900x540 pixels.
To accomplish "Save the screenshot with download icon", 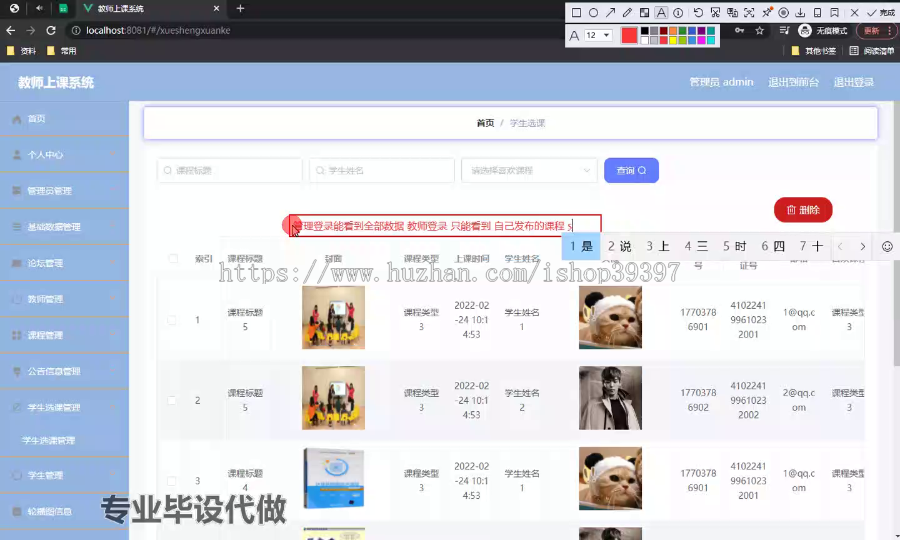I will tap(800, 12).
